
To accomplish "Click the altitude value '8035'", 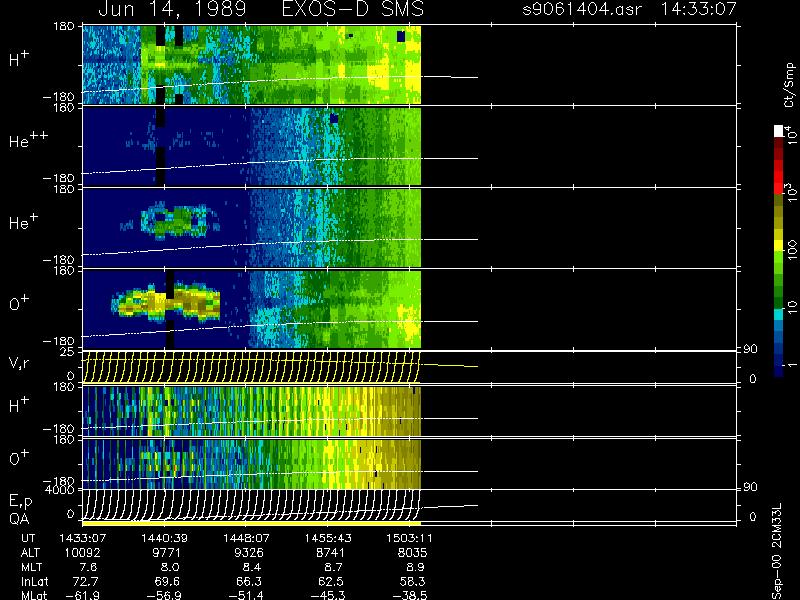I will 410,553.
